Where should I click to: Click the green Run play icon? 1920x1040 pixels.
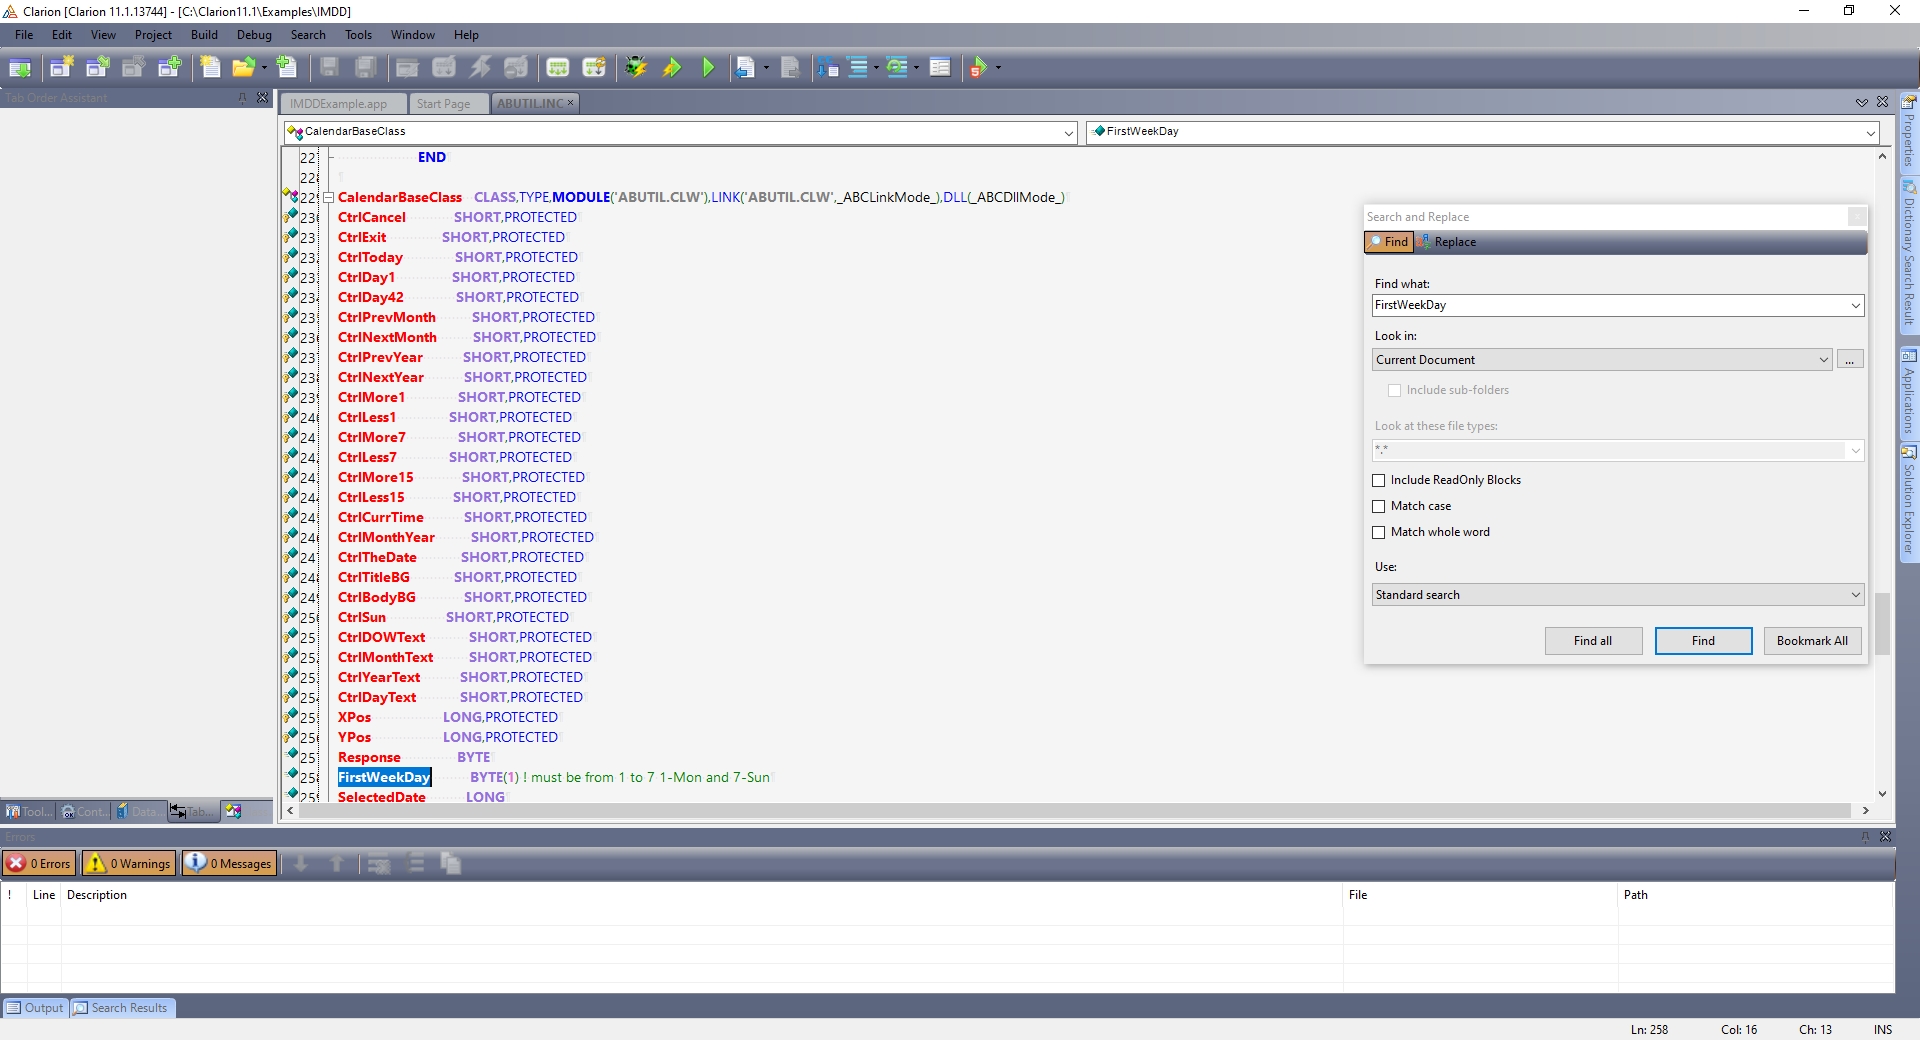coord(708,68)
